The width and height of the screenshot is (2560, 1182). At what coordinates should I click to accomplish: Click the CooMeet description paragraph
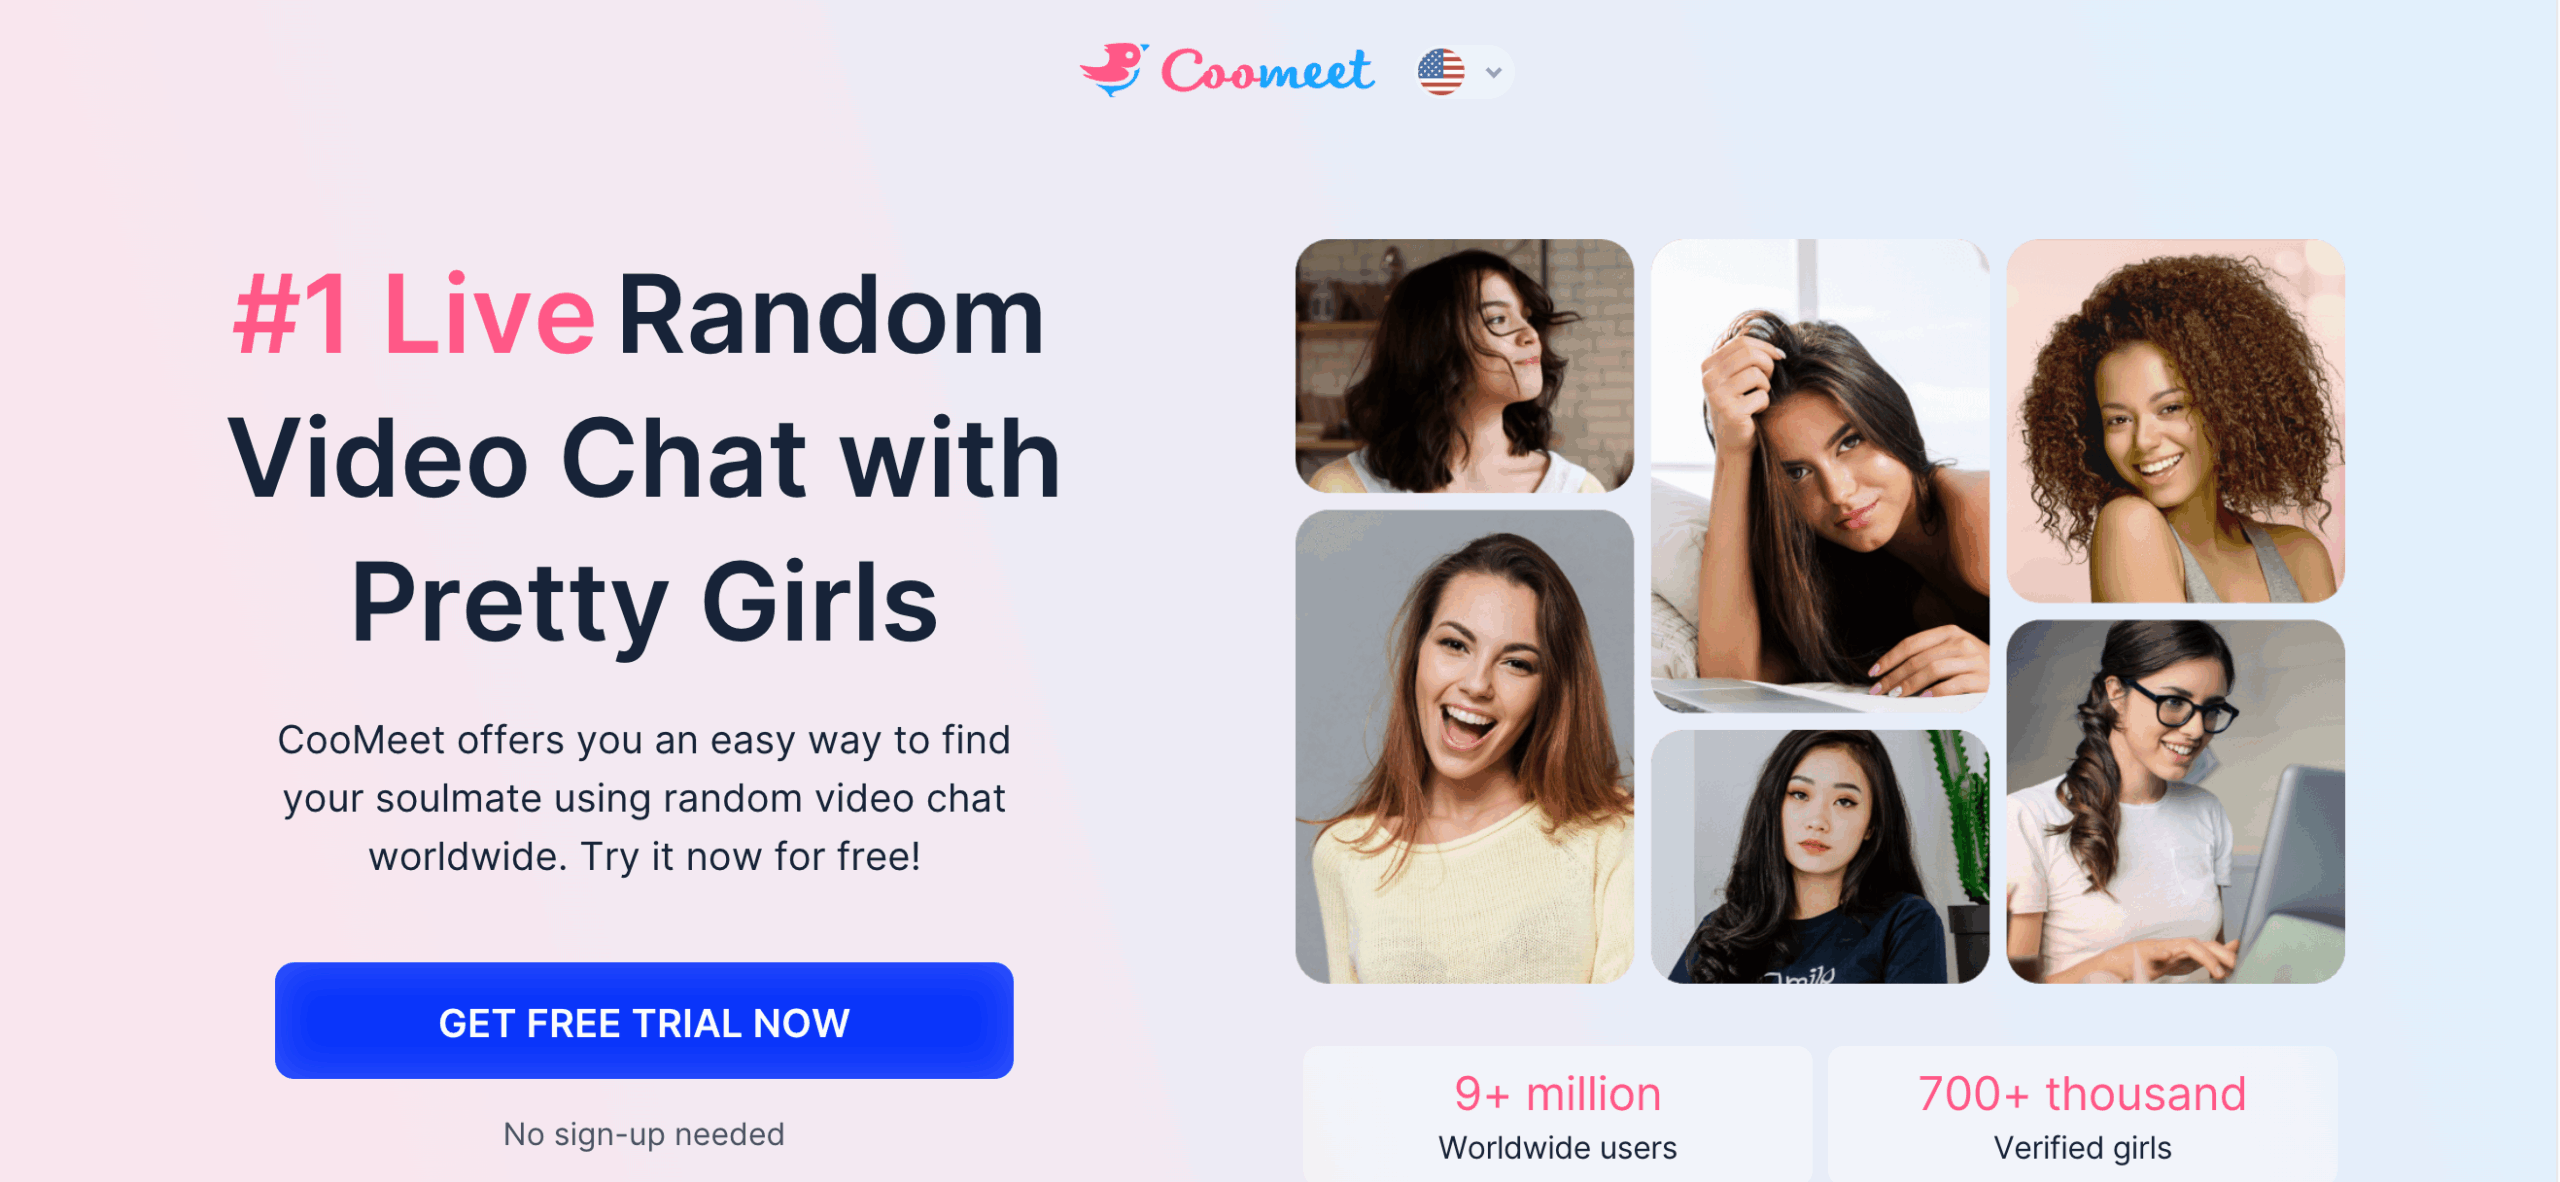pyautogui.click(x=644, y=798)
